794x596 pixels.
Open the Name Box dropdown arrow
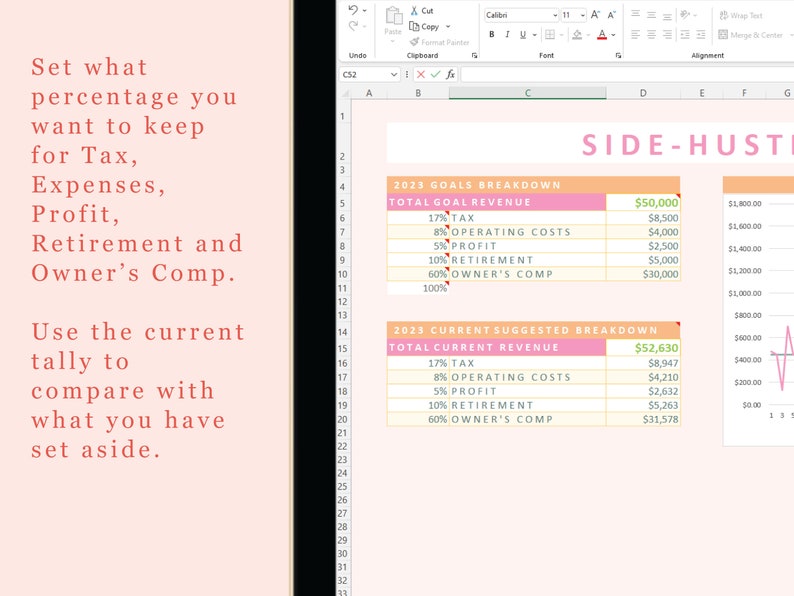coord(394,75)
